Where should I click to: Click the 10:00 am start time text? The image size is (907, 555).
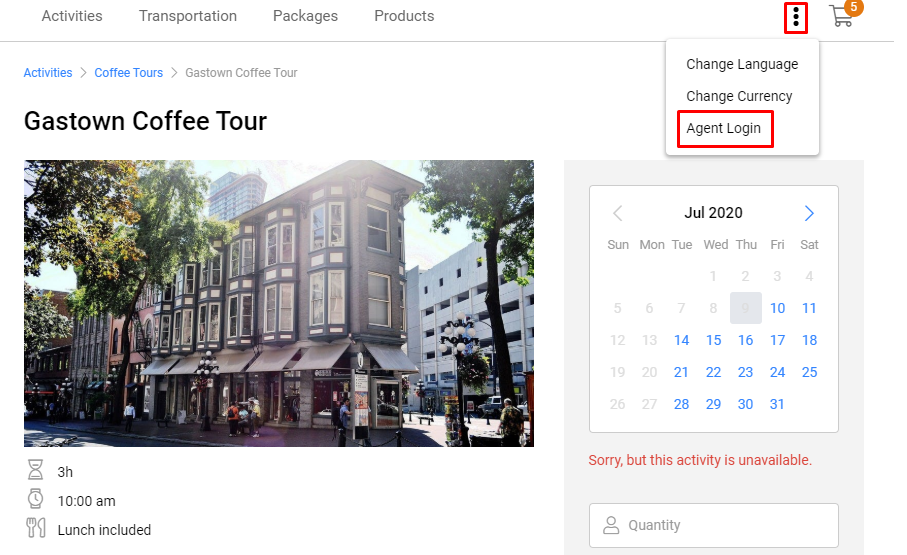[x=86, y=501]
